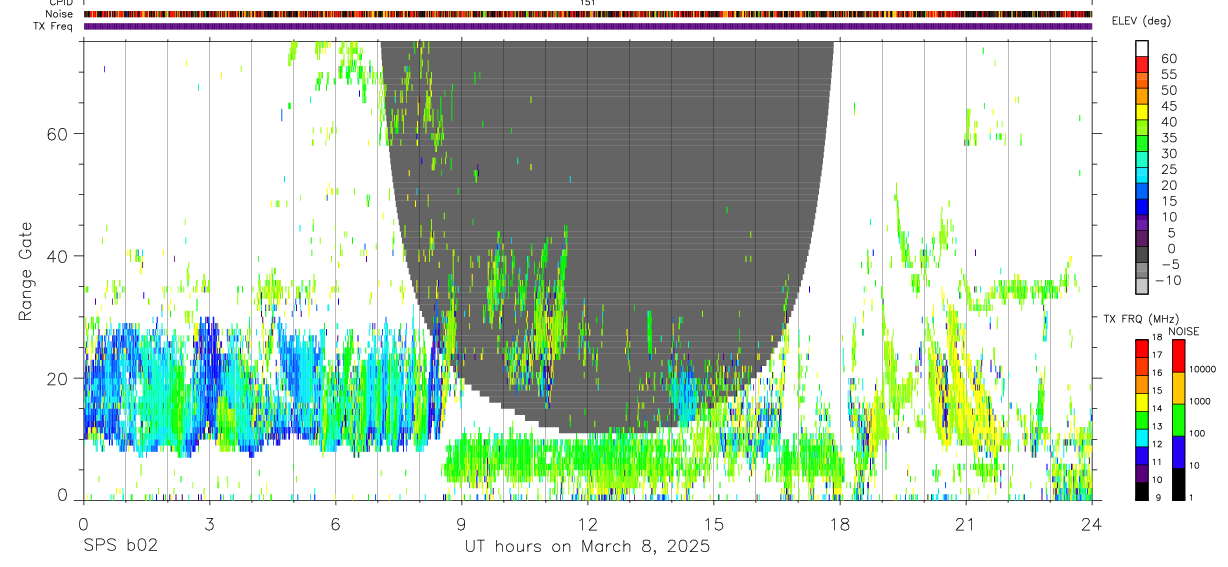Click the purple TX Freq strip
This screenshot has width=1228, height=567.
pos(588,26)
